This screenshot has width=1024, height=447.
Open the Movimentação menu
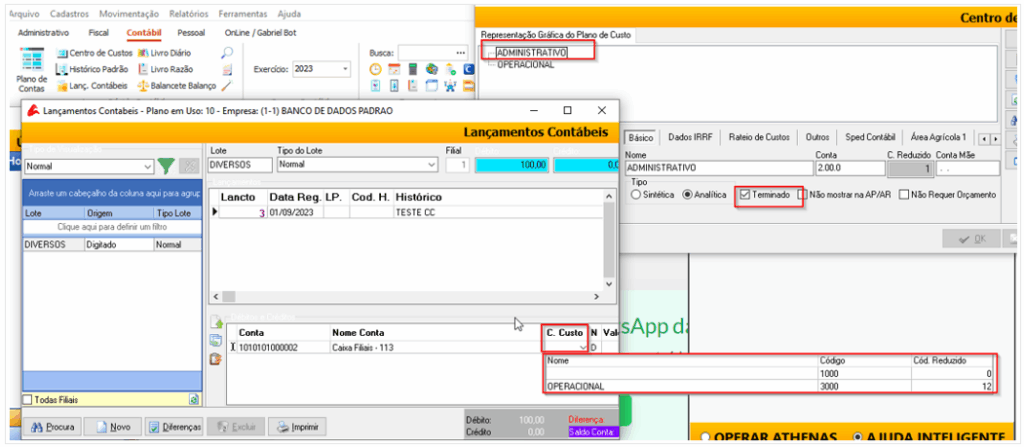[x=125, y=14]
